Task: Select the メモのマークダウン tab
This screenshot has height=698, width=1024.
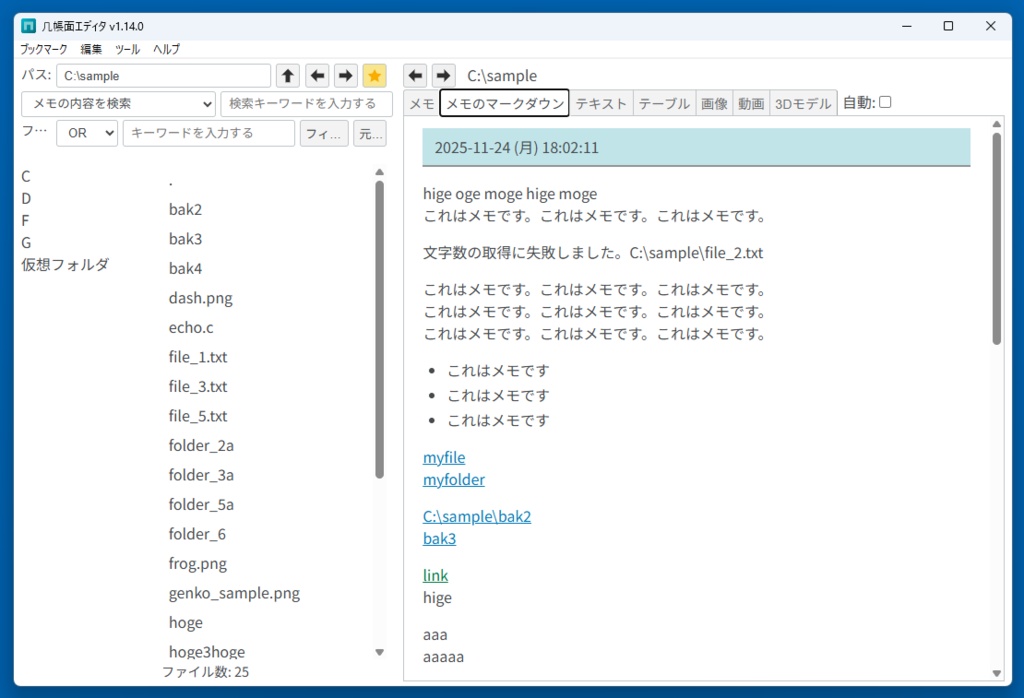Action: (504, 103)
